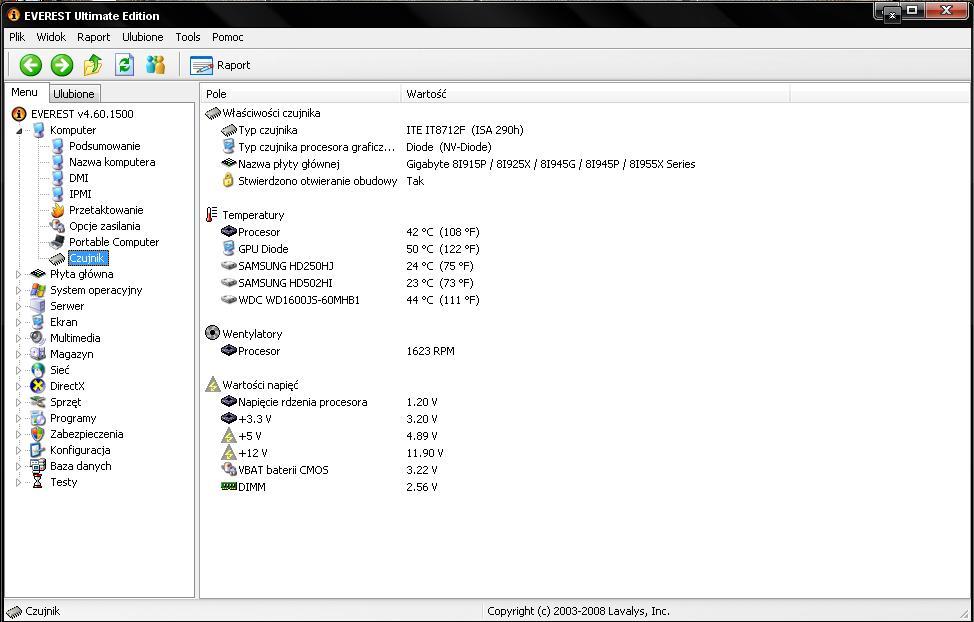Click the System operacyjny Windows flag icon
Screen dimensions: 974x622
click(38, 290)
